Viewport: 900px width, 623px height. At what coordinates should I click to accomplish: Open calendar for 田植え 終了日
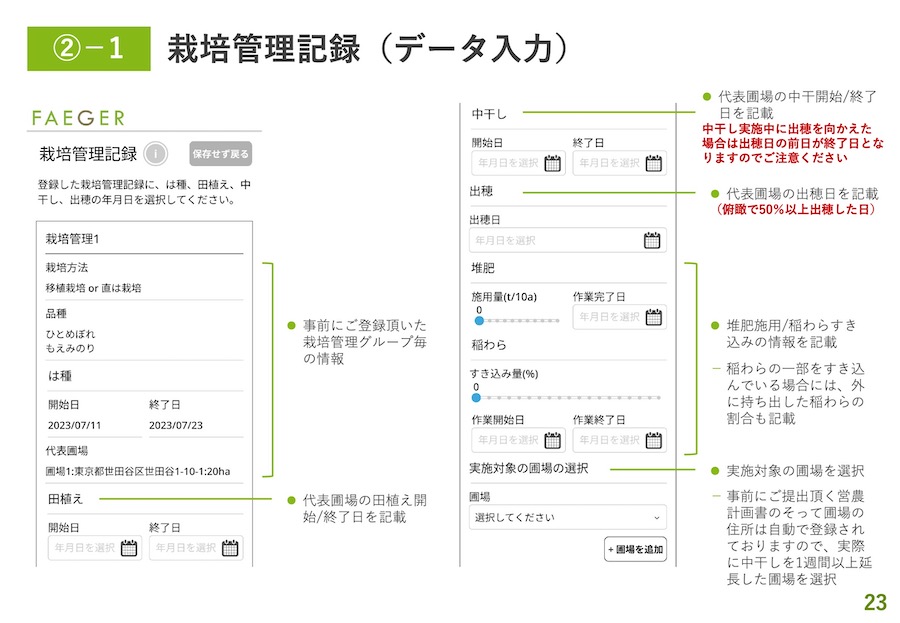230,548
